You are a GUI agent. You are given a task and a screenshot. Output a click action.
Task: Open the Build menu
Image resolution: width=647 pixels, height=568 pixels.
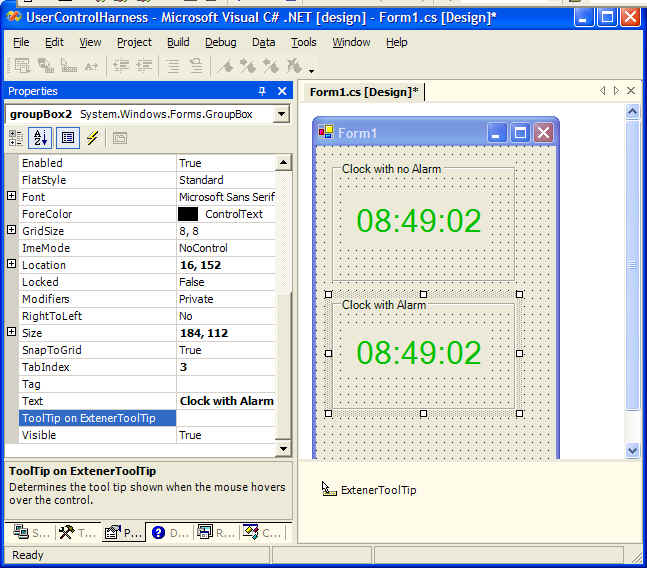(x=178, y=42)
